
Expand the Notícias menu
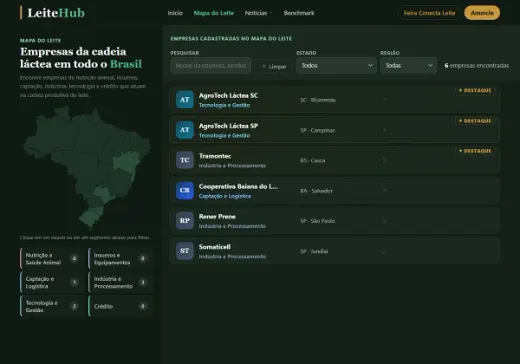pyautogui.click(x=258, y=13)
